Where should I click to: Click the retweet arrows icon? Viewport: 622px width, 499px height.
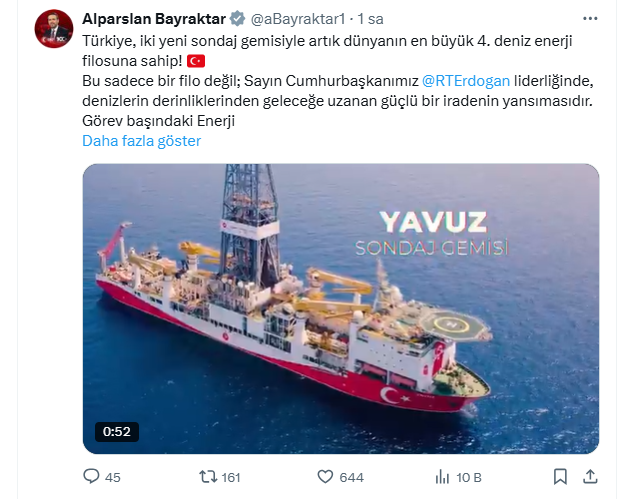pos(207,476)
